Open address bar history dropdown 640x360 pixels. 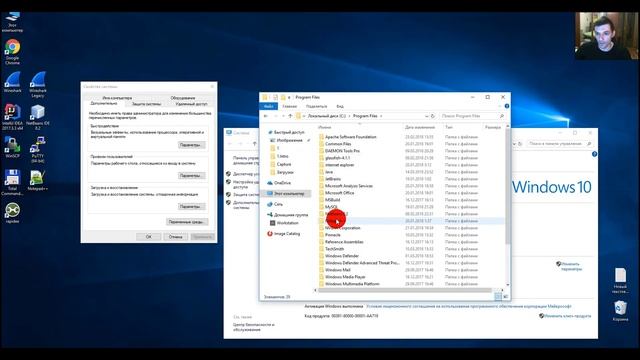tap(427, 116)
